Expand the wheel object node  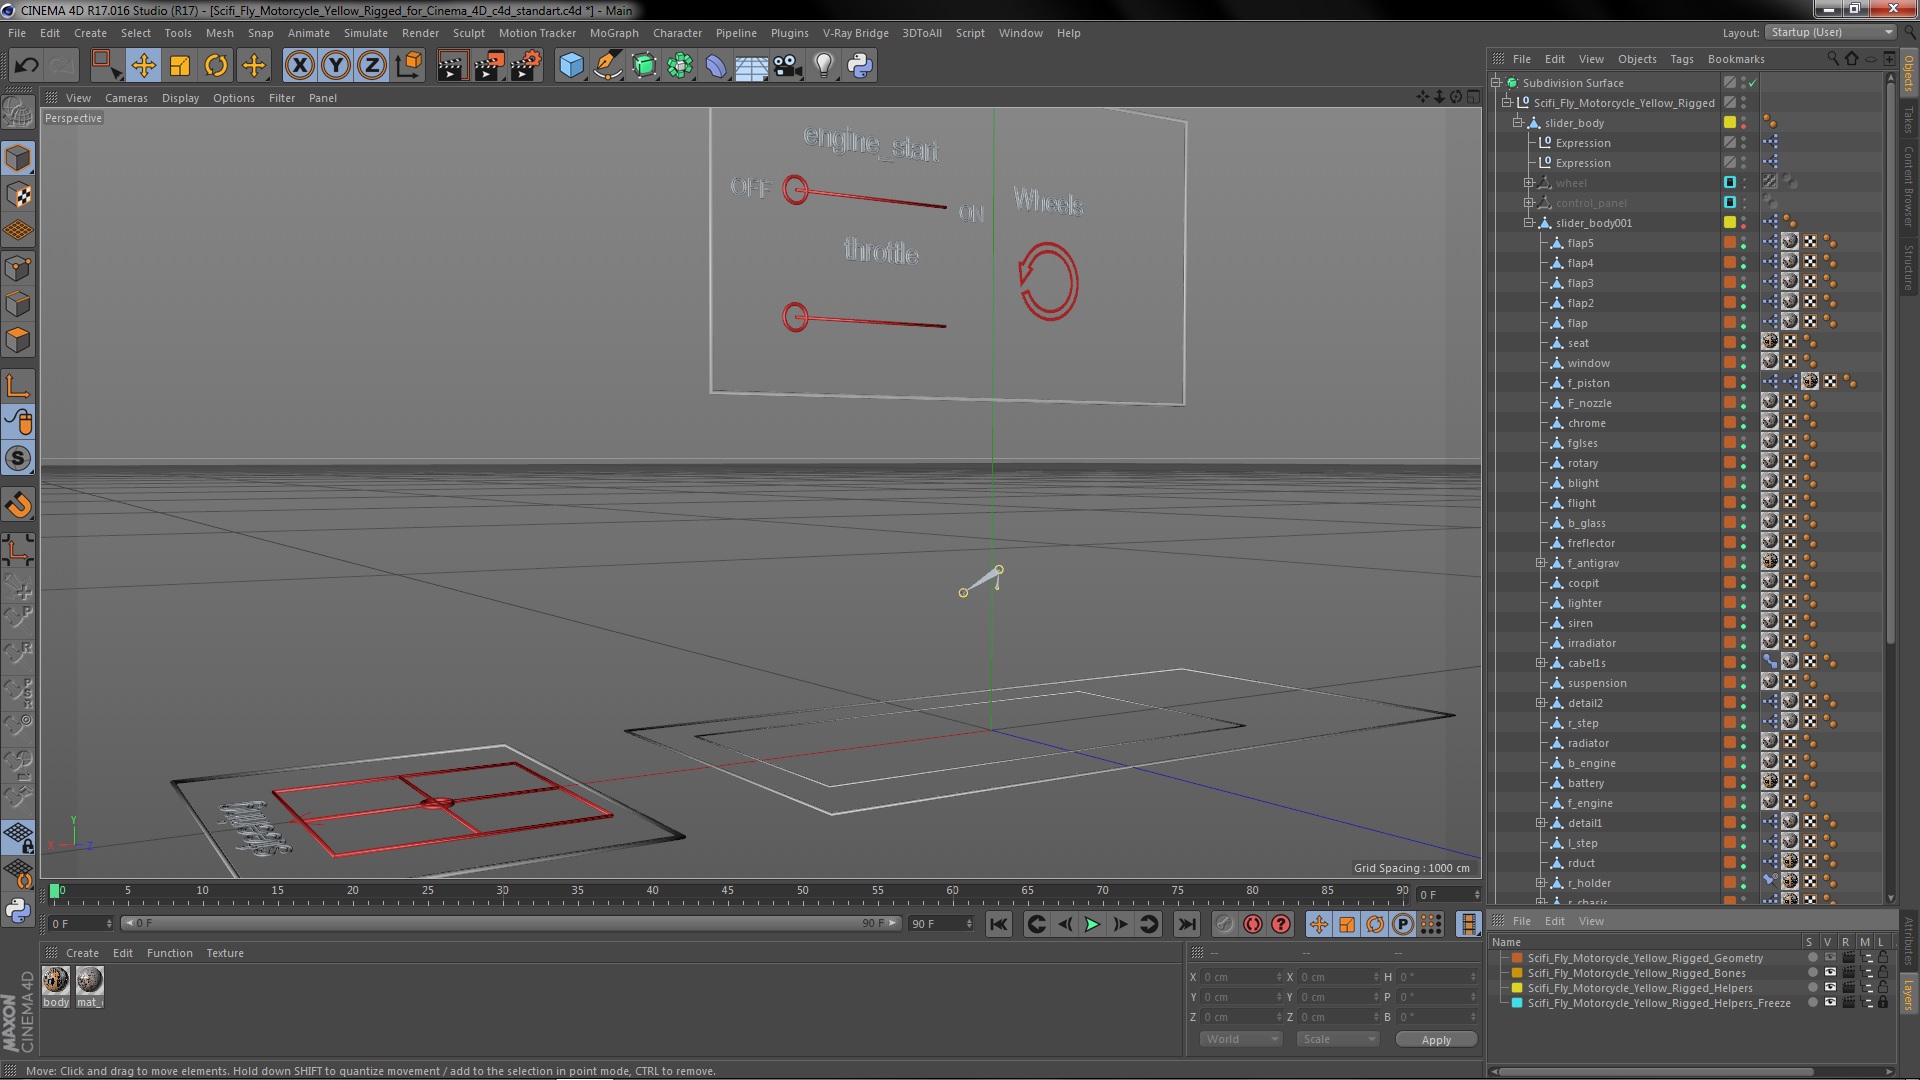coord(1528,183)
